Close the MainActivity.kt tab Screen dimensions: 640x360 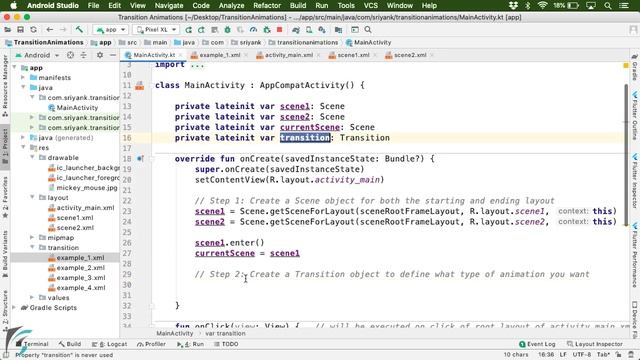click(180, 55)
